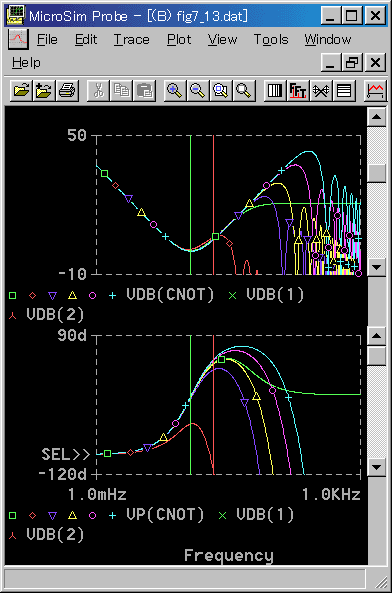The image size is (392, 593).
Task: Open the Edit menu
Action: click(86, 40)
